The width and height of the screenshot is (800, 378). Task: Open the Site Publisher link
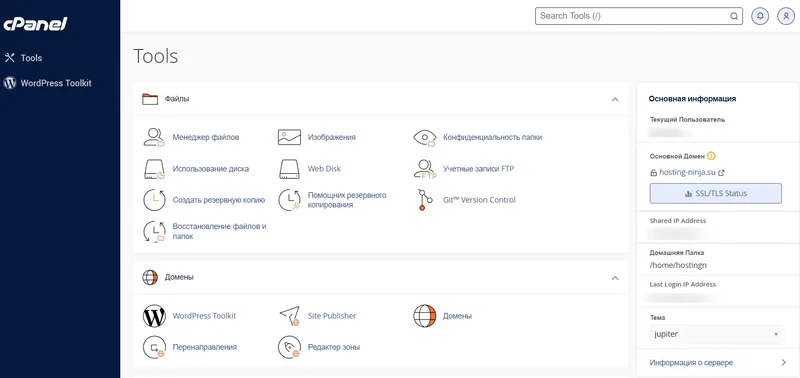(332, 316)
